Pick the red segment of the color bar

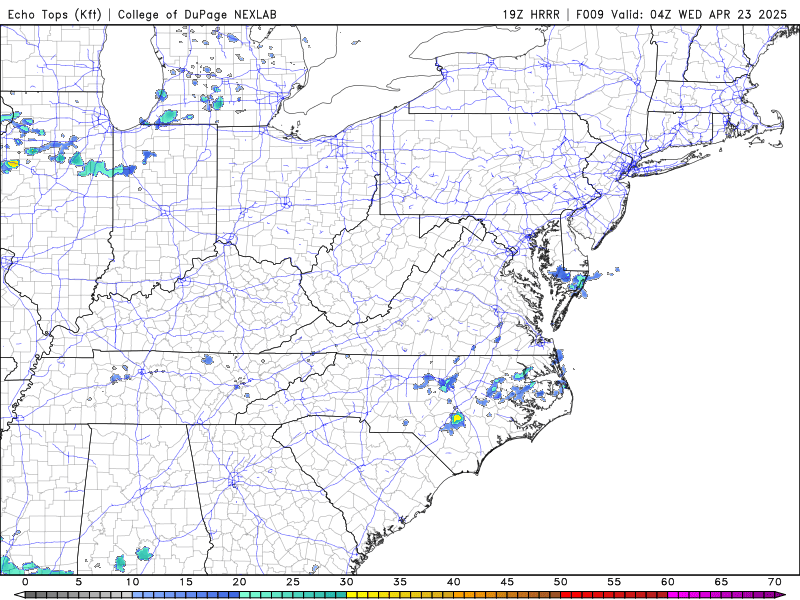614,595
